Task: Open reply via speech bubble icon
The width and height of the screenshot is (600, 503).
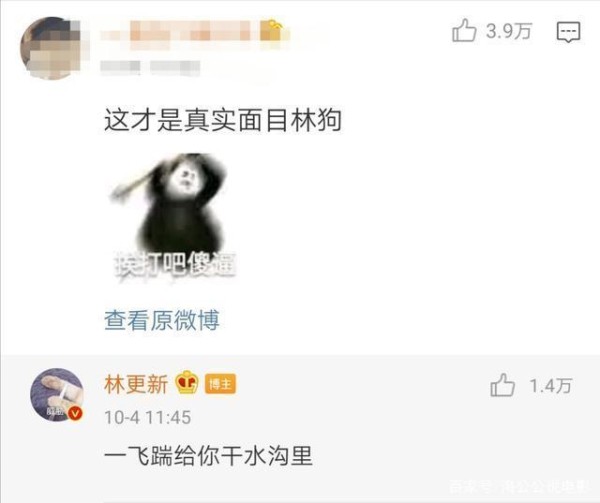Action: [568, 32]
